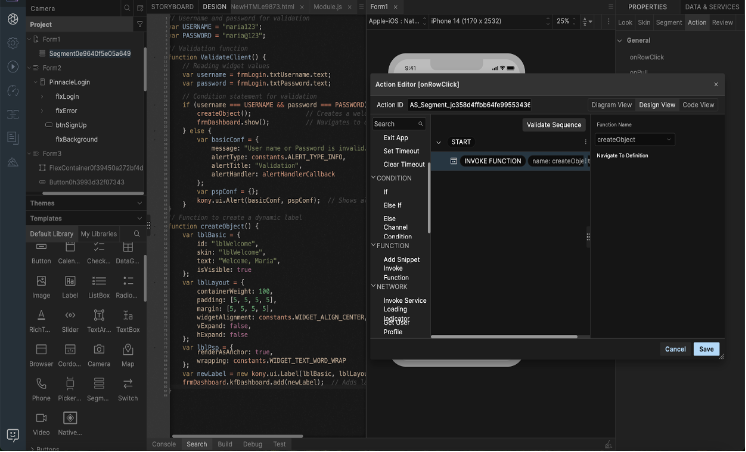
Task: Open the My Libraries tab
Action: (x=99, y=233)
